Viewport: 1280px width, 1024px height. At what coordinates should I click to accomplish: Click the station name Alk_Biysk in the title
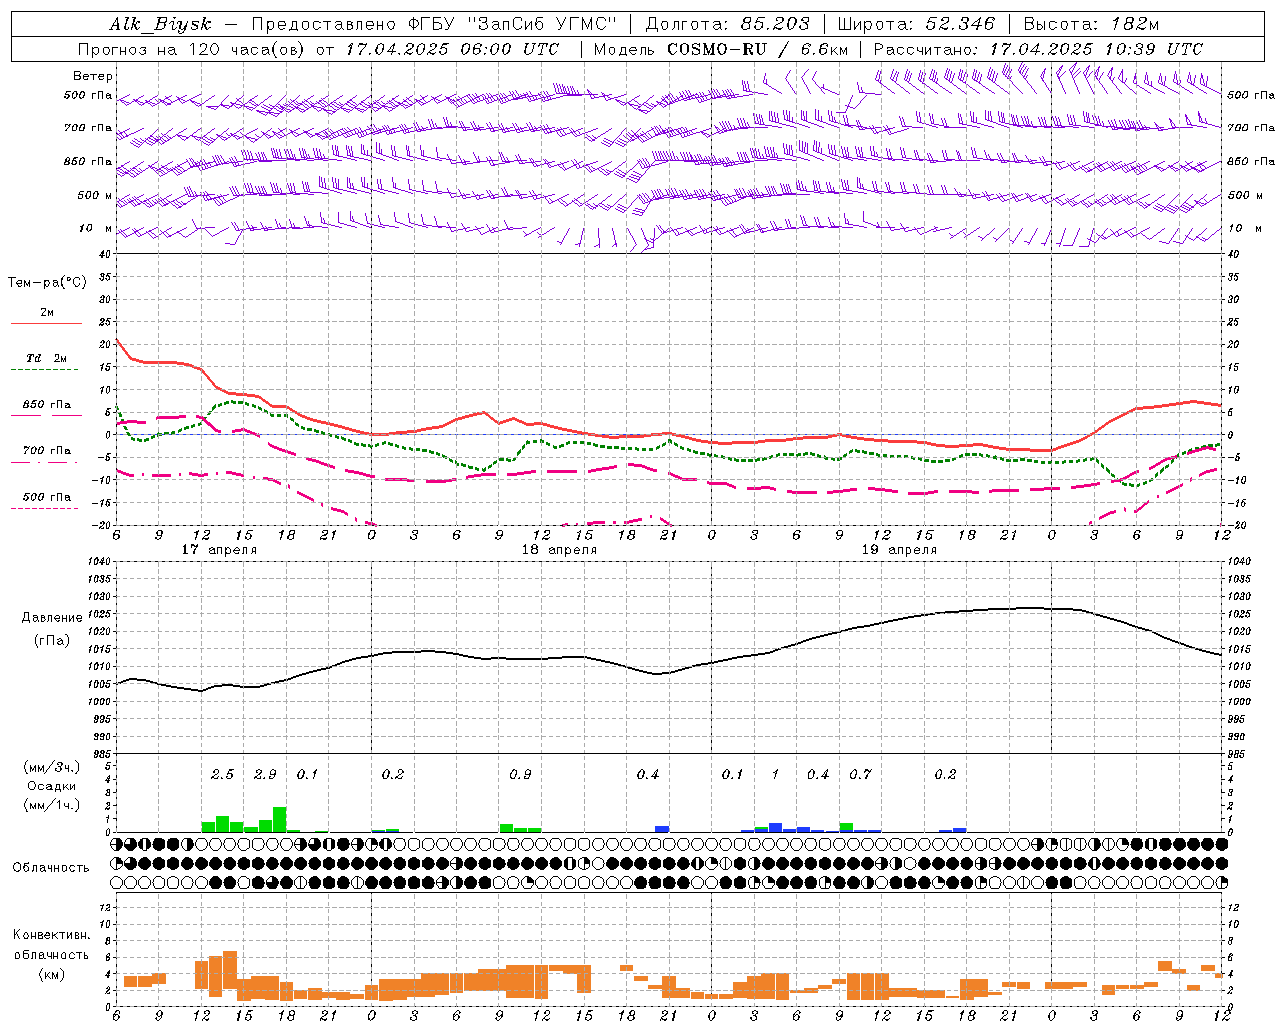tap(160, 24)
